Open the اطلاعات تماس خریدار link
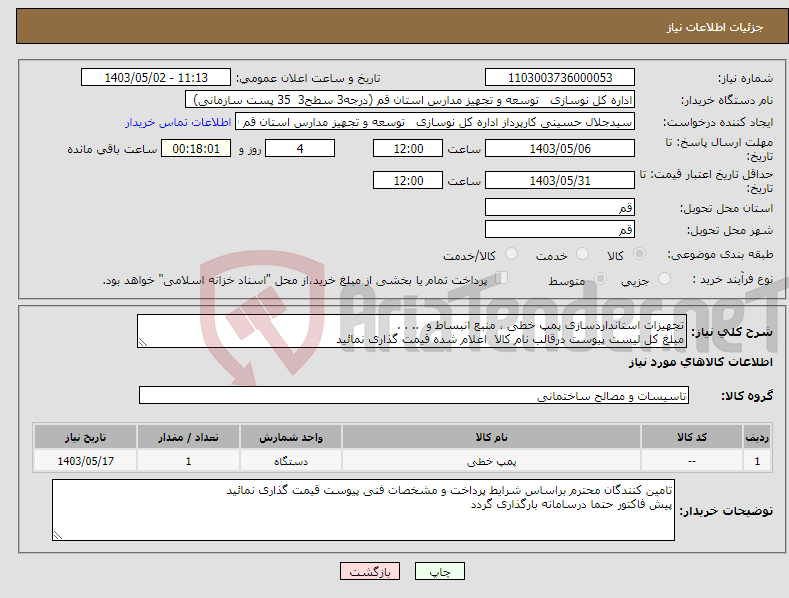The height and width of the screenshot is (598, 789). [178, 122]
